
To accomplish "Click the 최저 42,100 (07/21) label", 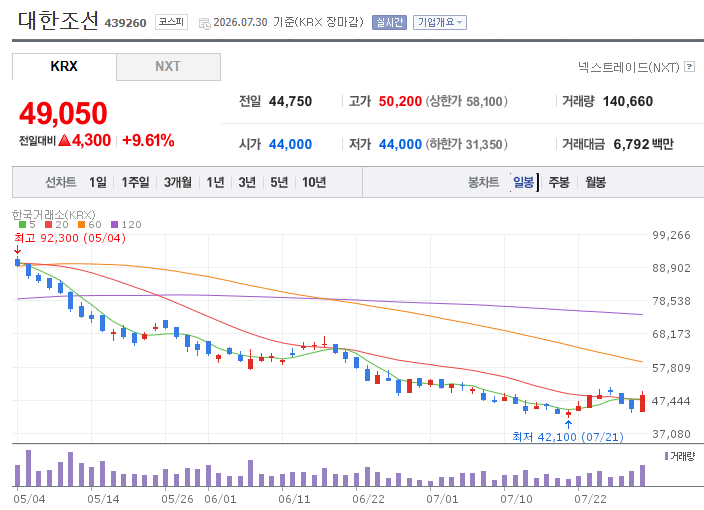I will pos(568,437).
